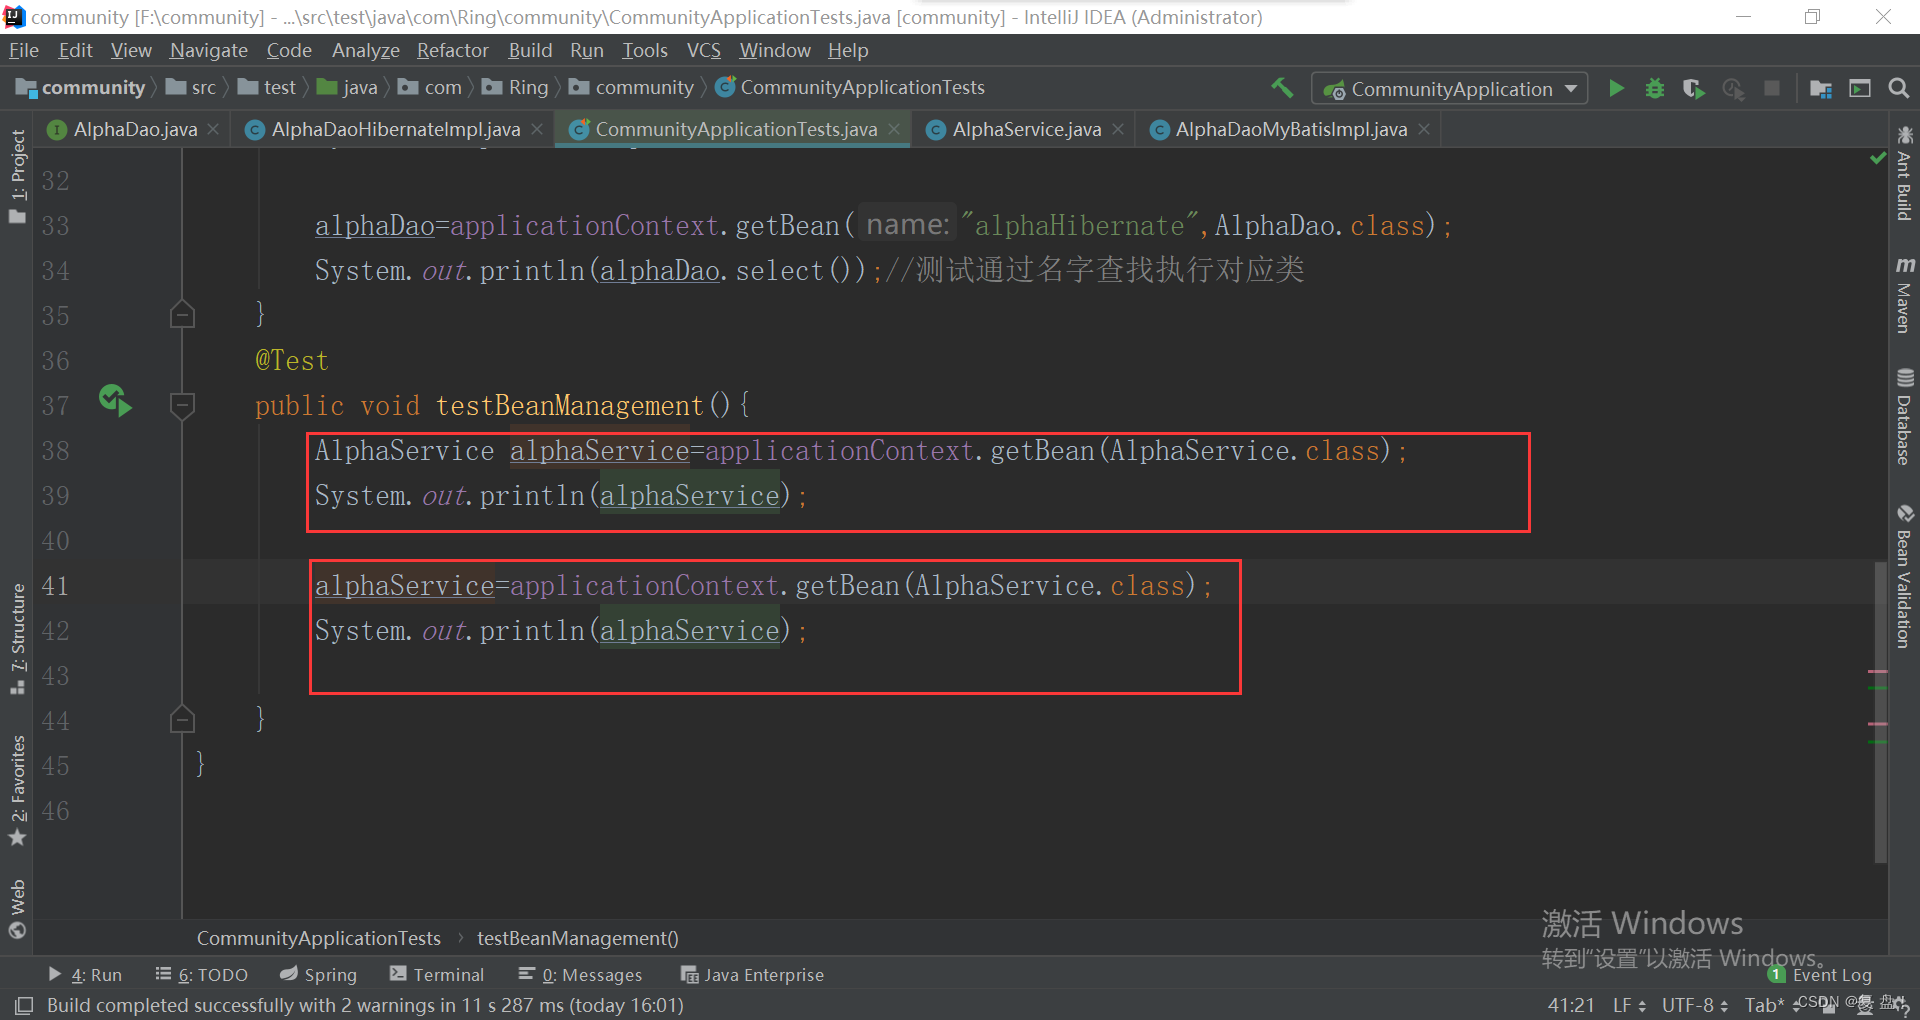The height and width of the screenshot is (1020, 1920).
Task: Toggle the fold marker at line 35
Action: [182, 315]
